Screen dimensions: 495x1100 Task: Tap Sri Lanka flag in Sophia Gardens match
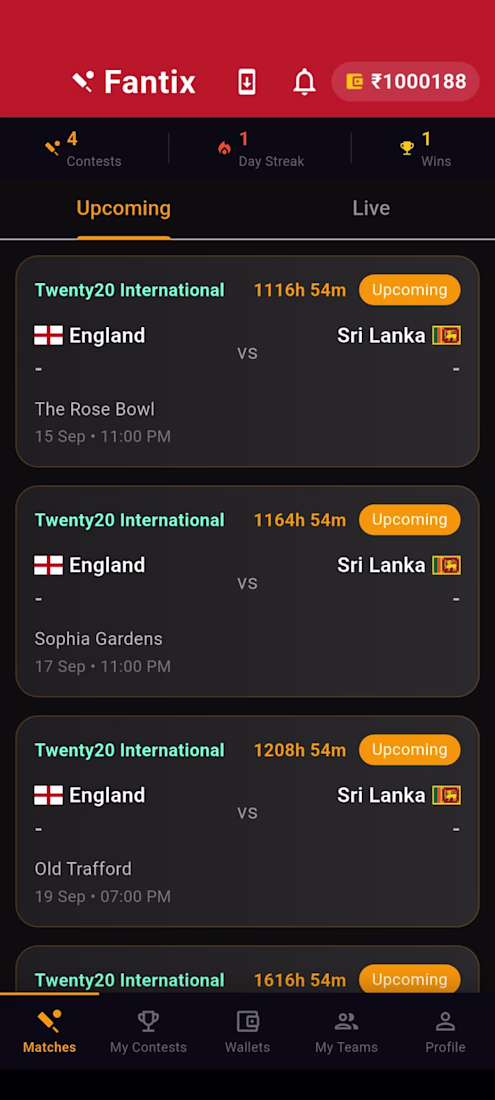447,565
